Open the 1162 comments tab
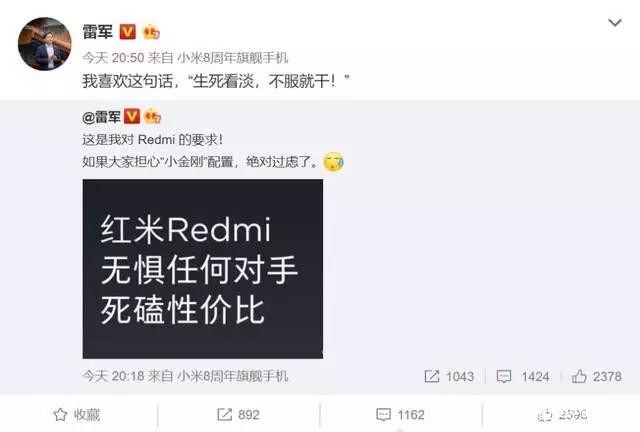The width and height of the screenshot is (640, 432). [x=400, y=415]
